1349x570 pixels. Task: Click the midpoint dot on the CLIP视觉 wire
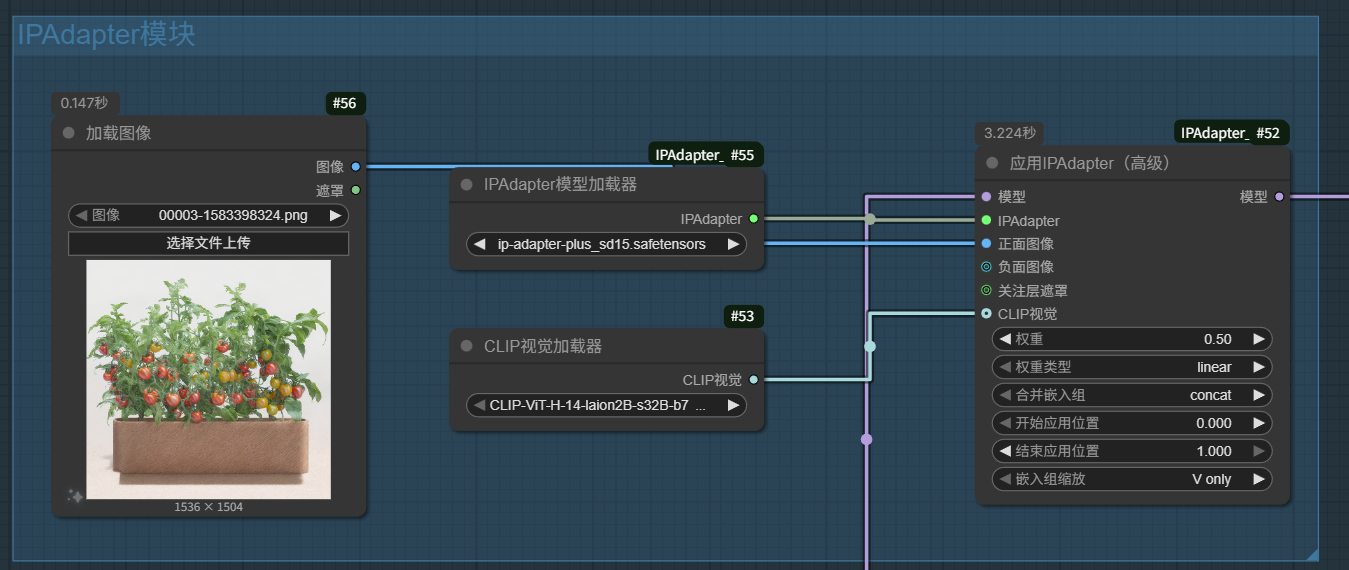[x=870, y=346]
